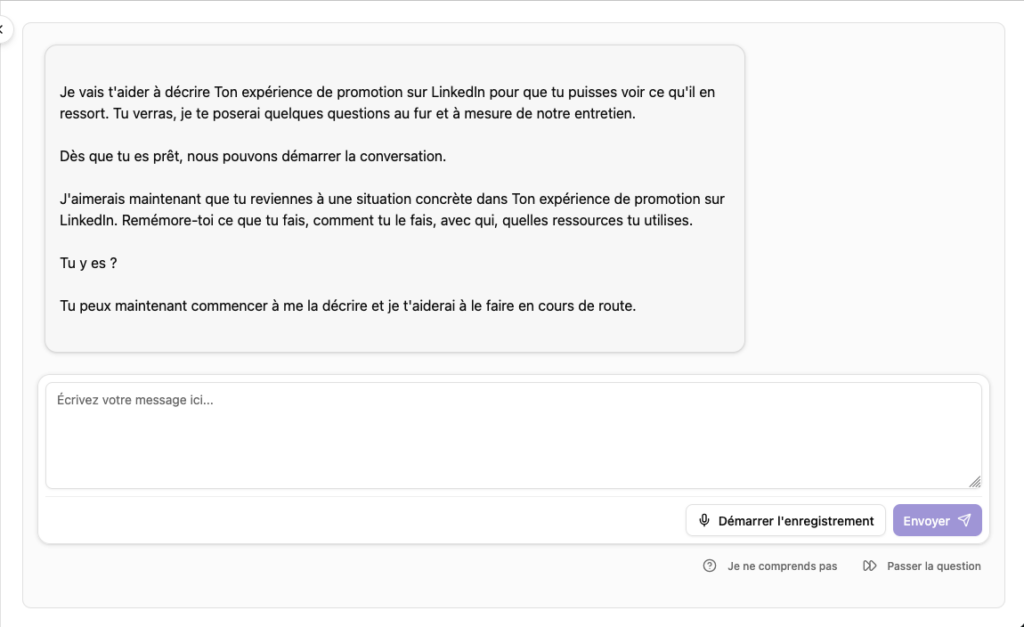Image resolution: width=1024 pixels, height=627 pixels.
Task: Click the word LinkedIn in the first paragraph
Action: click(458, 92)
